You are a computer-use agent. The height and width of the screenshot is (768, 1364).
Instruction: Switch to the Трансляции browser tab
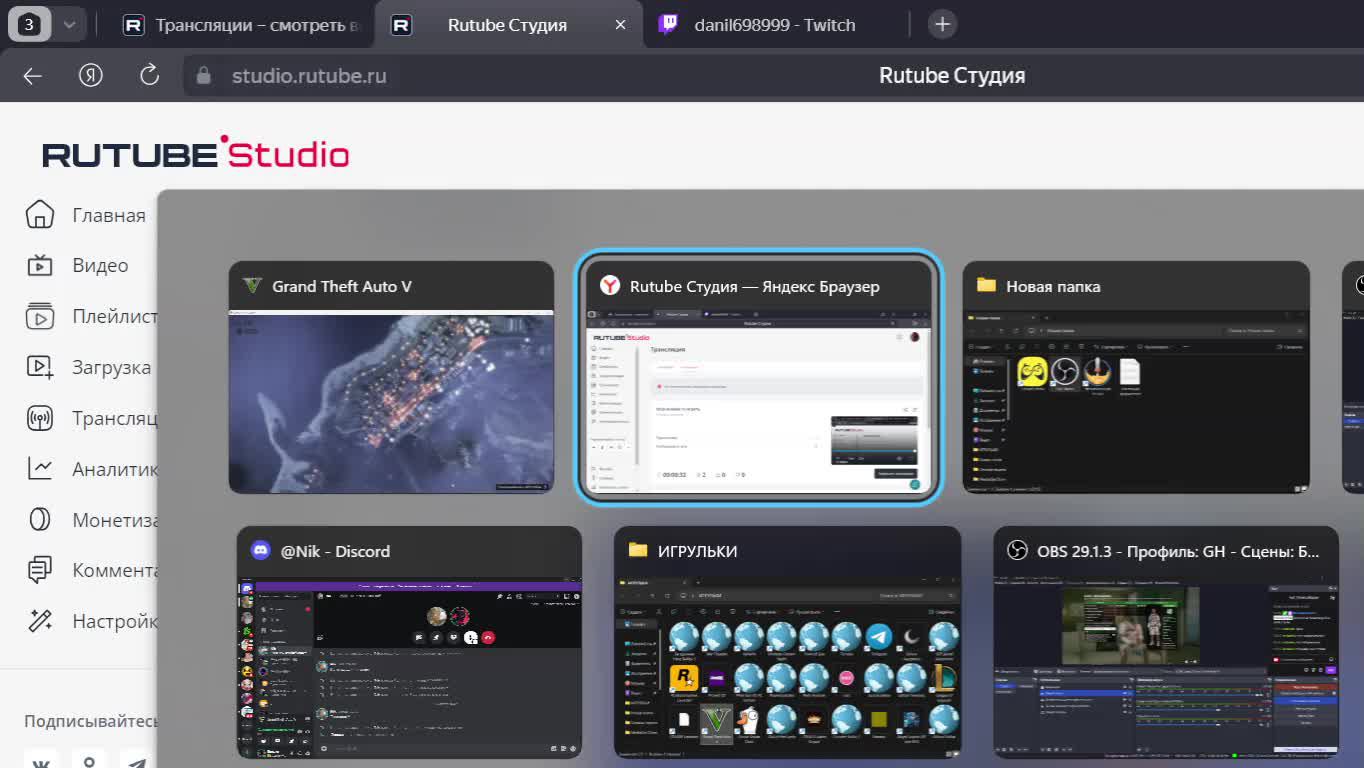point(240,25)
